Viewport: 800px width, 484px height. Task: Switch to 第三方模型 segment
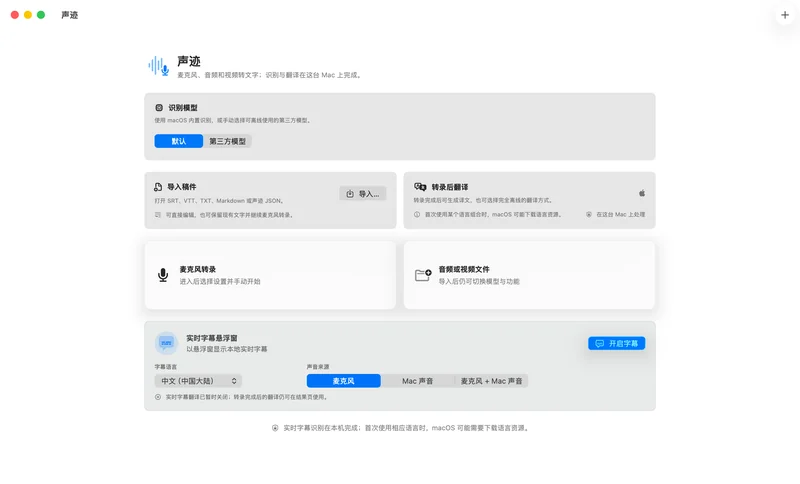pos(228,141)
